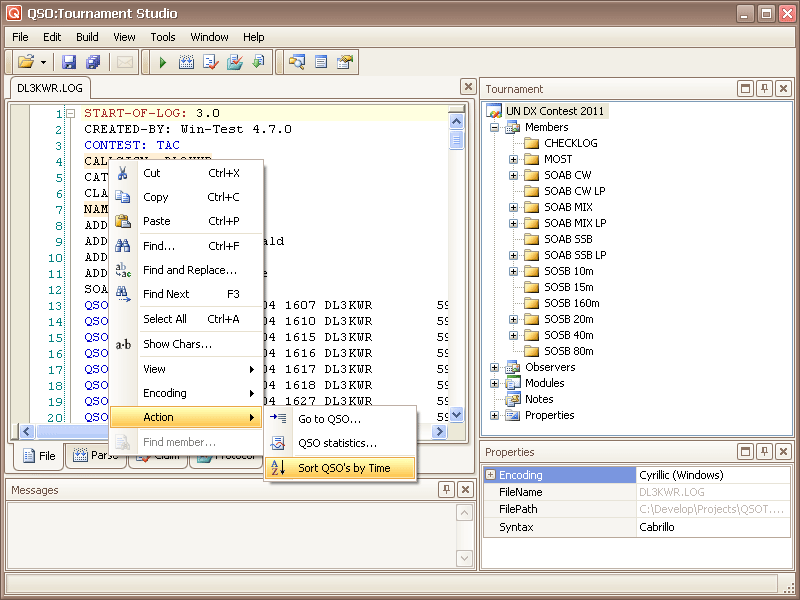Image resolution: width=800 pixels, height=600 pixels.
Task: Open the Tools menu
Action: click(x=163, y=37)
